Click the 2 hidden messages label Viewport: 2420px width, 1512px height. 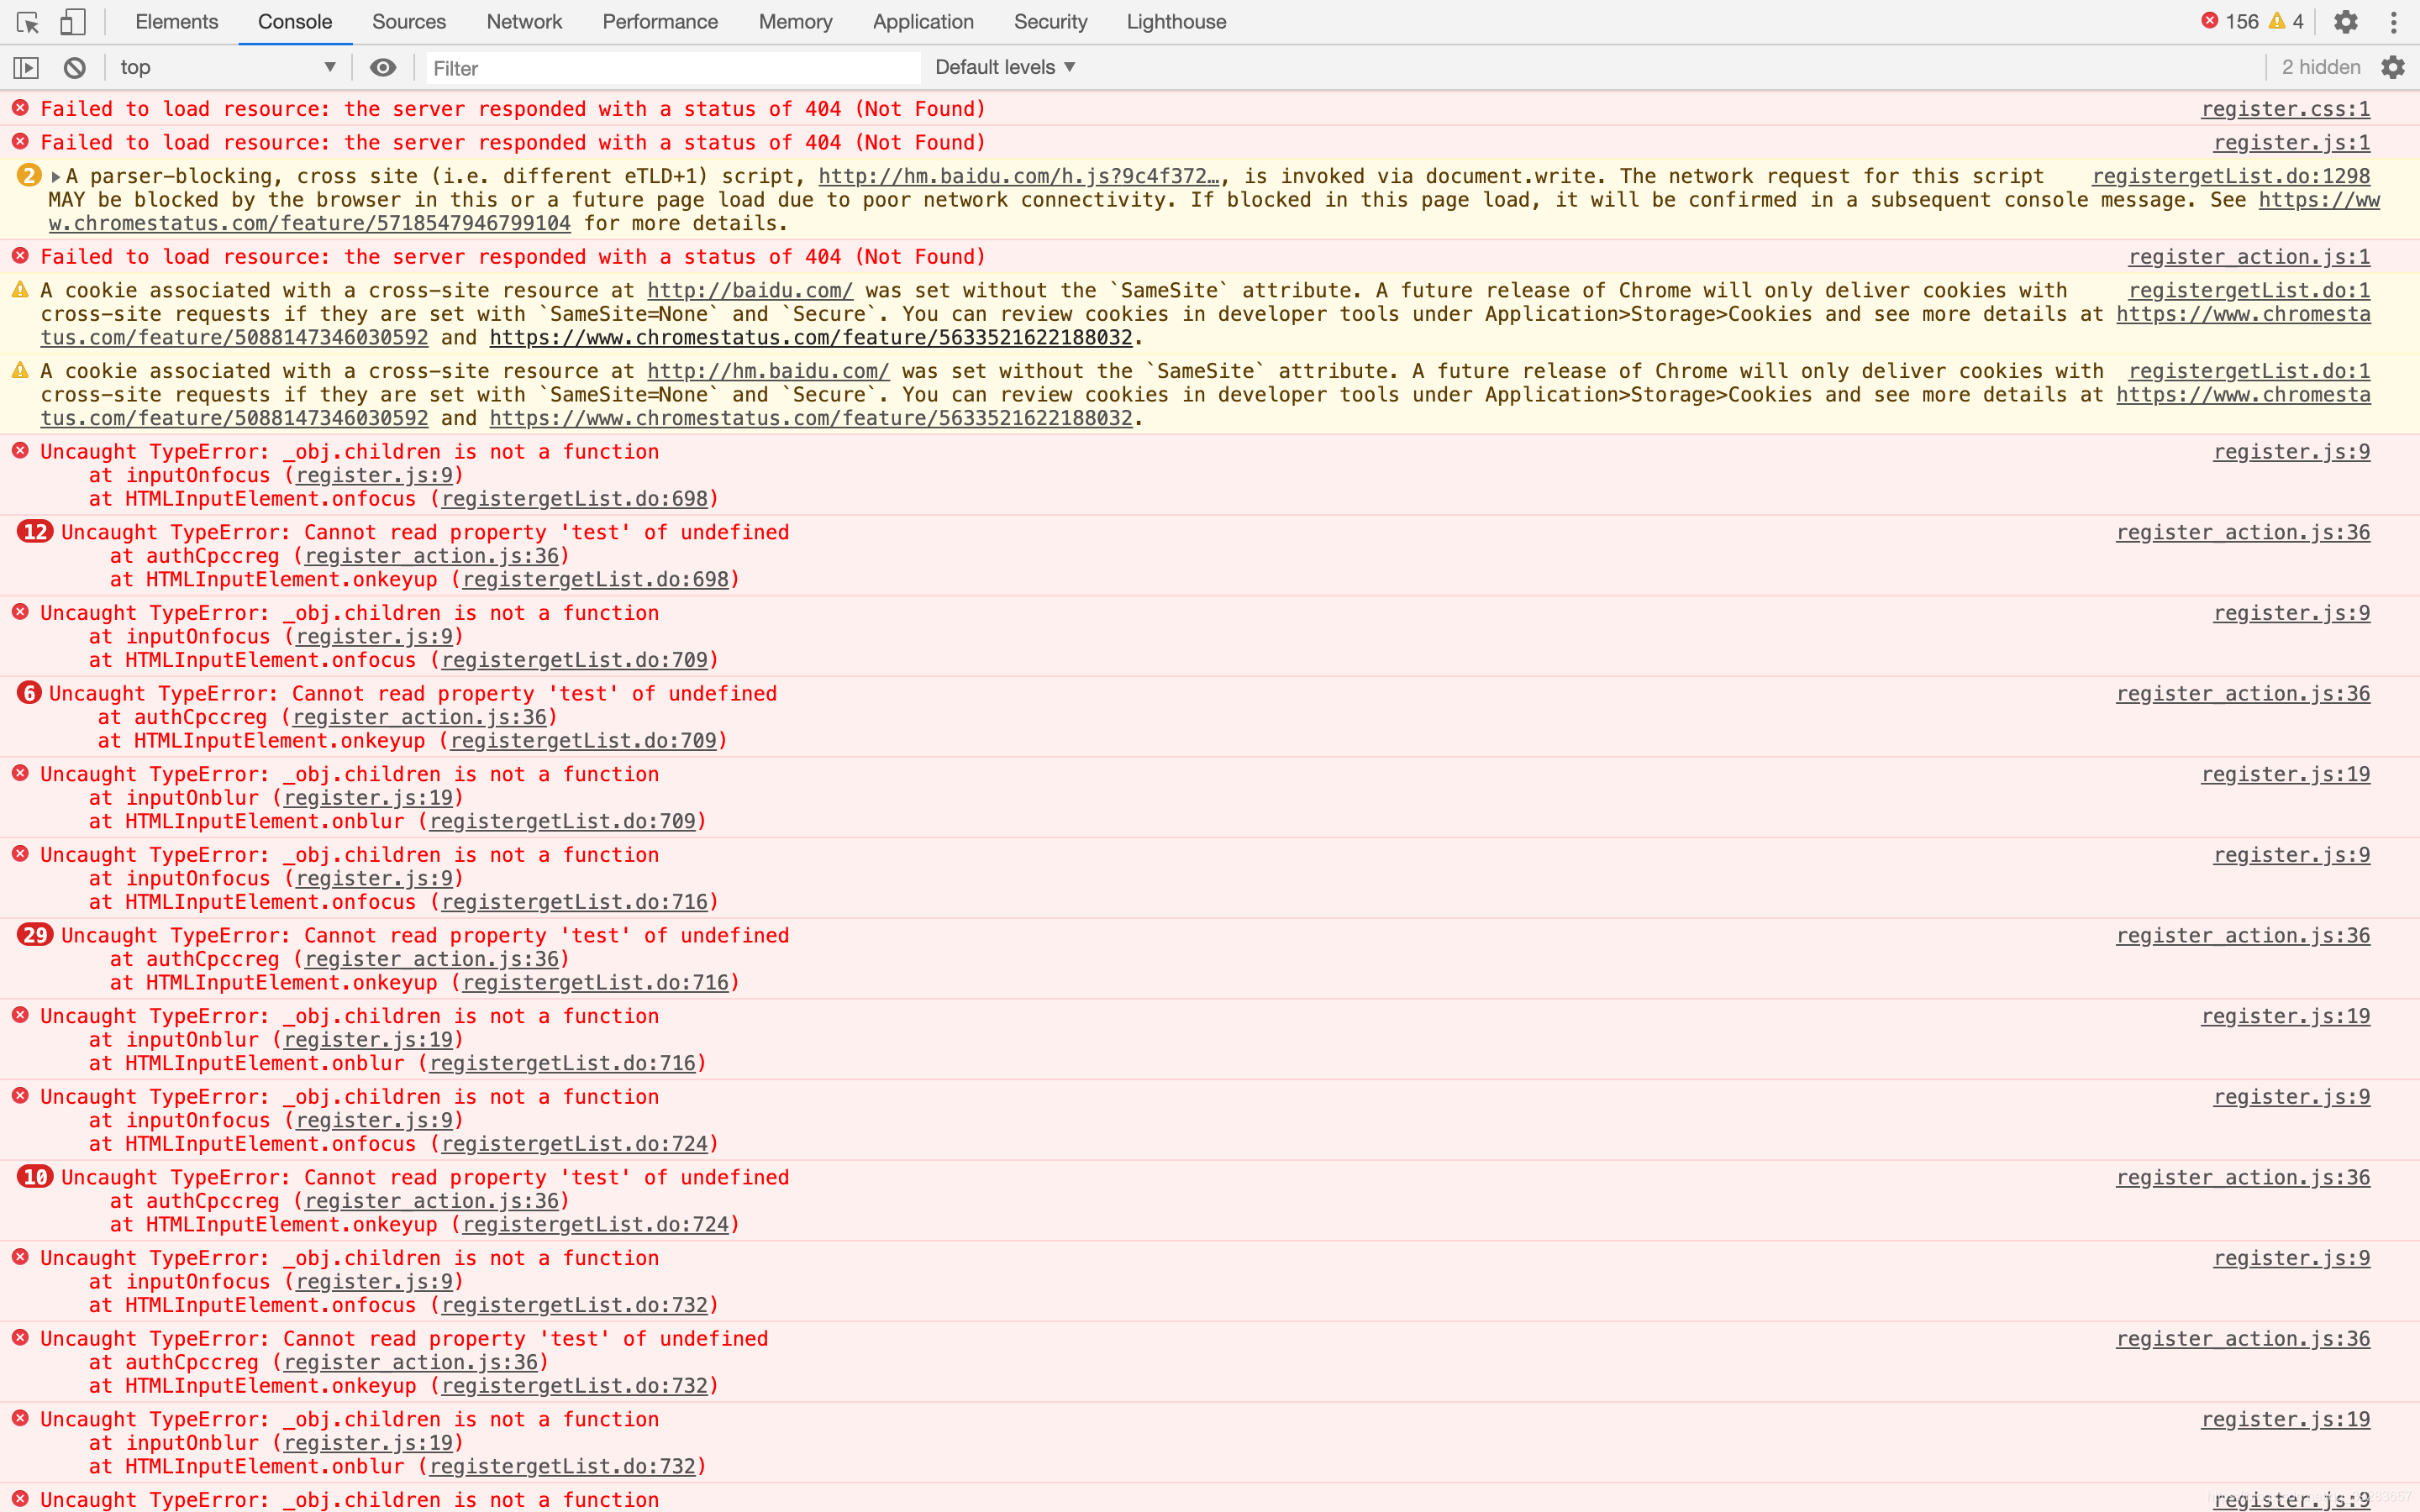pos(2320,68)
